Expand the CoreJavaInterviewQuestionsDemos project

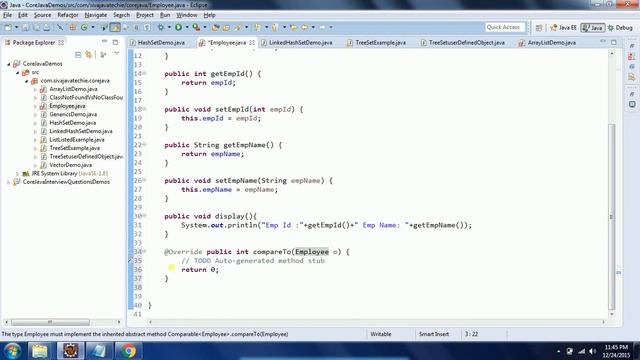click(9, 182)
